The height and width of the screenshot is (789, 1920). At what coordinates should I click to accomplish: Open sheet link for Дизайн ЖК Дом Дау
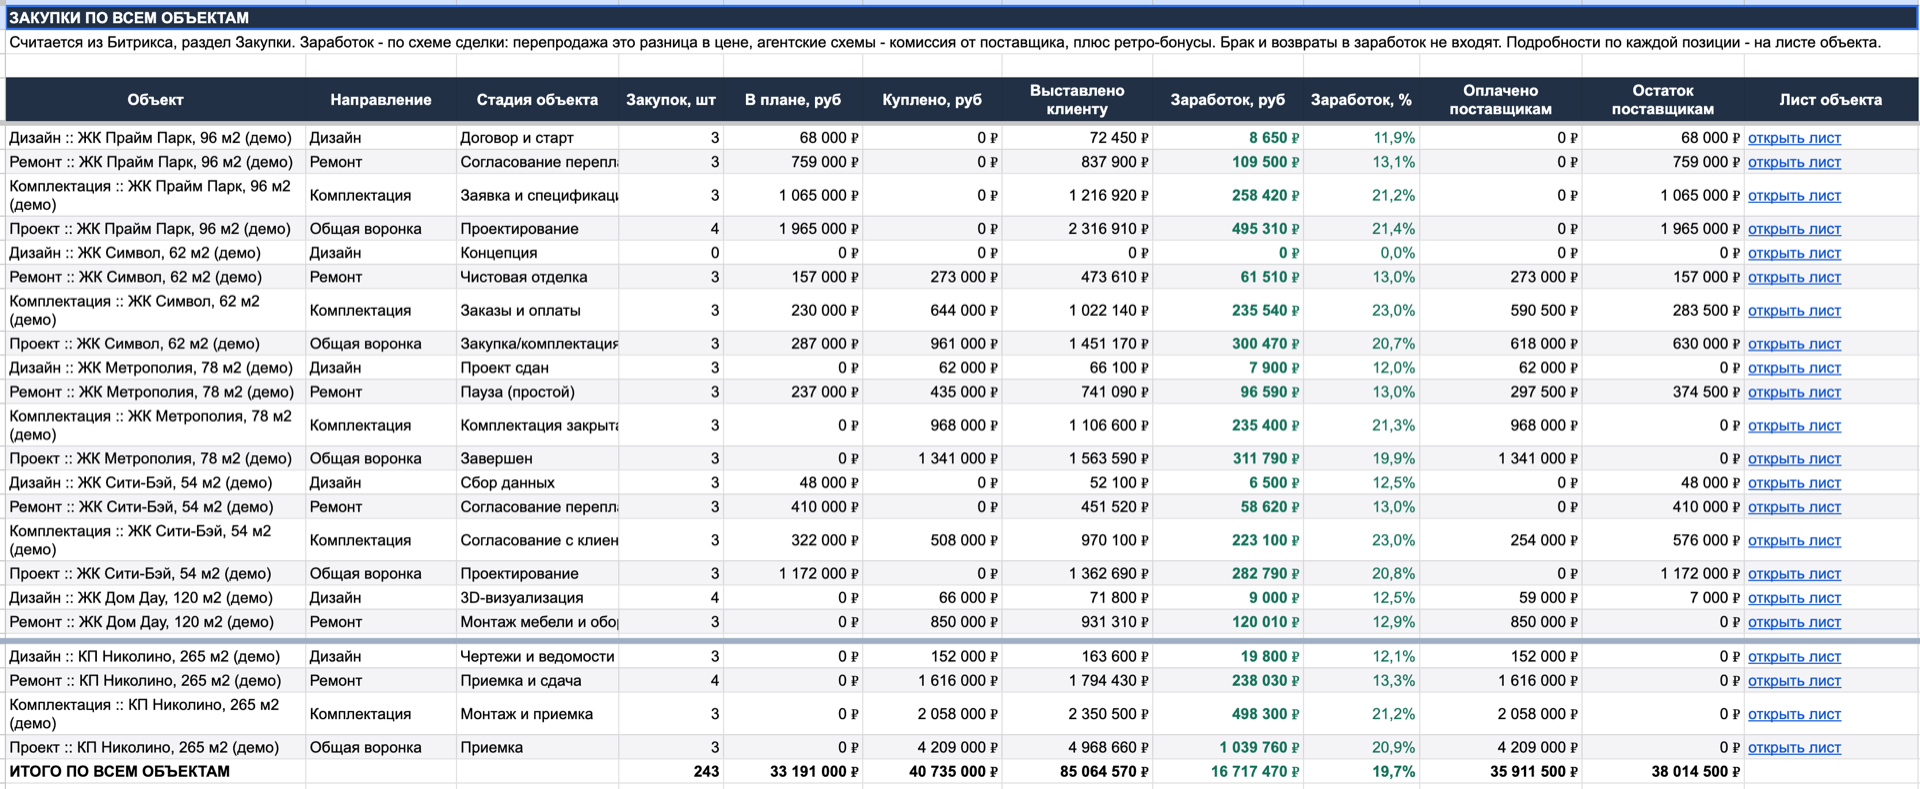click(1794, 598)
